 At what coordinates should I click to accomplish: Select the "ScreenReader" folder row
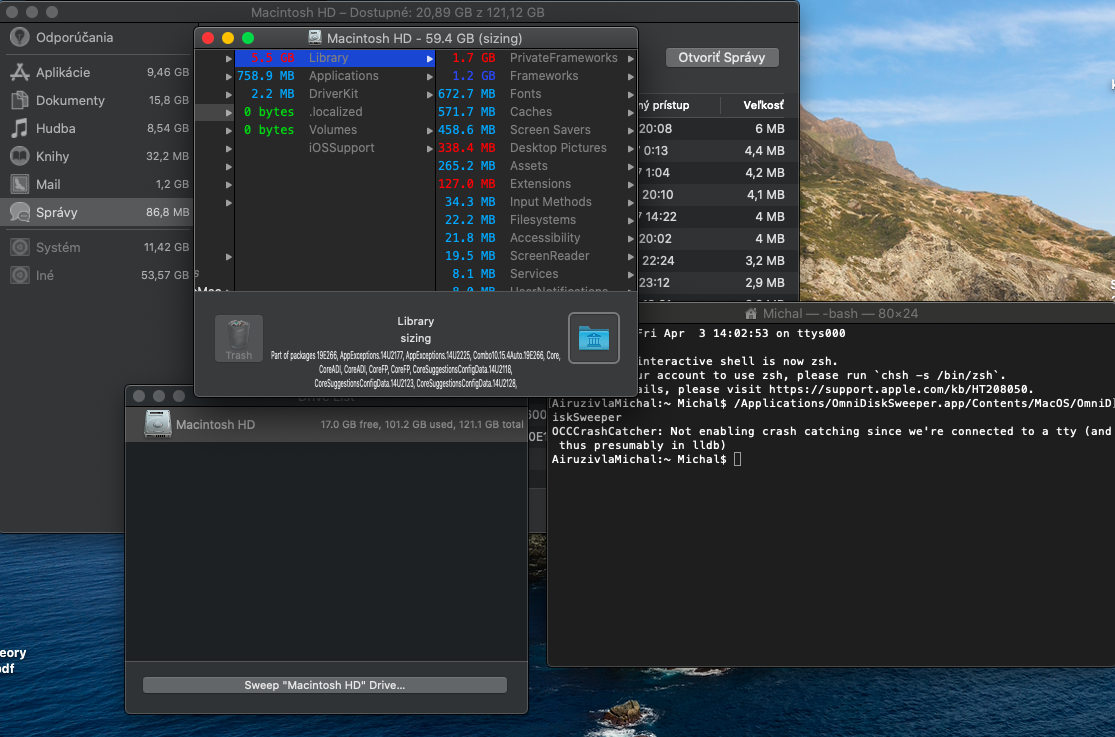tap(535, 255)
